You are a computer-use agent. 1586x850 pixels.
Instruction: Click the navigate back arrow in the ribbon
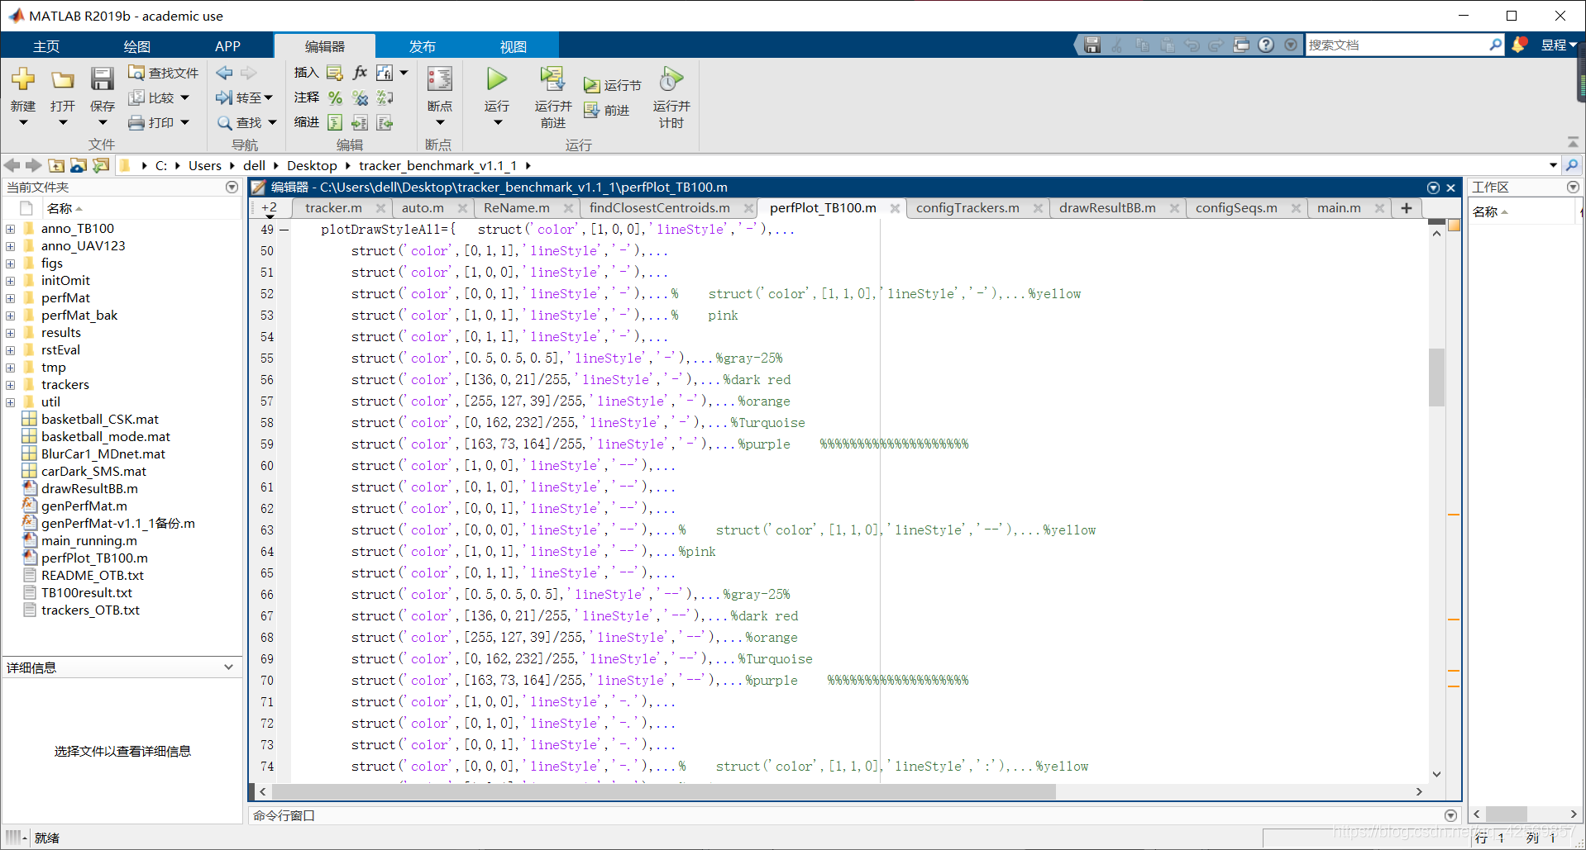click(225, 73)
